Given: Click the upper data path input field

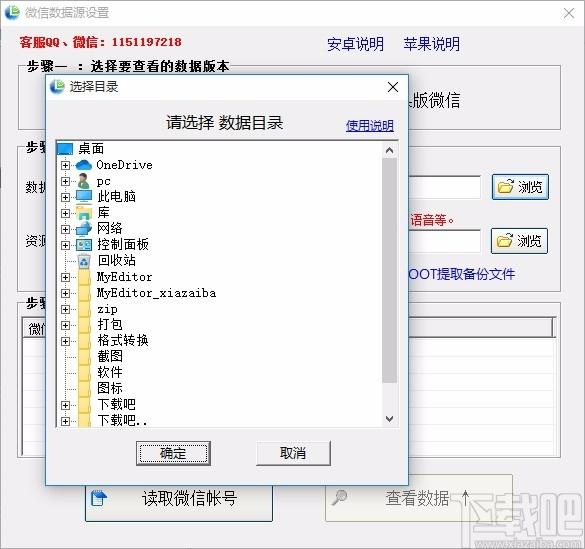Looking at the screenshot, I should click(444, 187).
